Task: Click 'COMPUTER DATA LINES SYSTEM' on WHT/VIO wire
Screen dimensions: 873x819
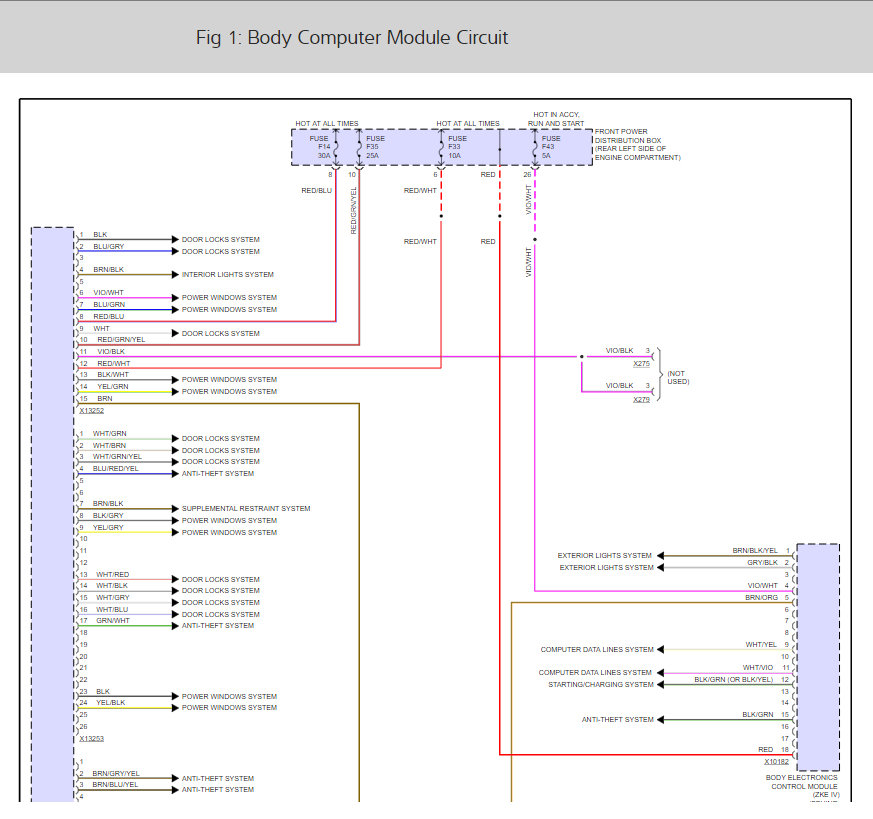Action: pos(595,673)
